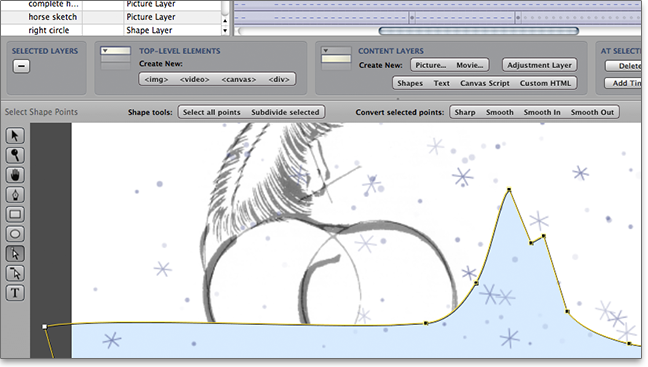Click Subdivide selected
Screen dimensions: 648x367
click(x=285, y=112)
